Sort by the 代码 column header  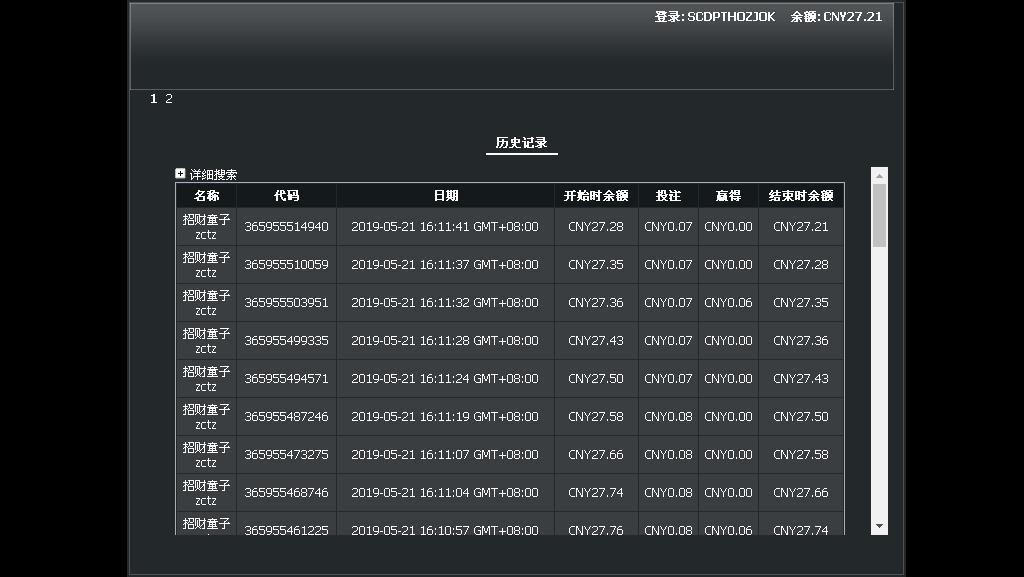[x=287, y=196]
